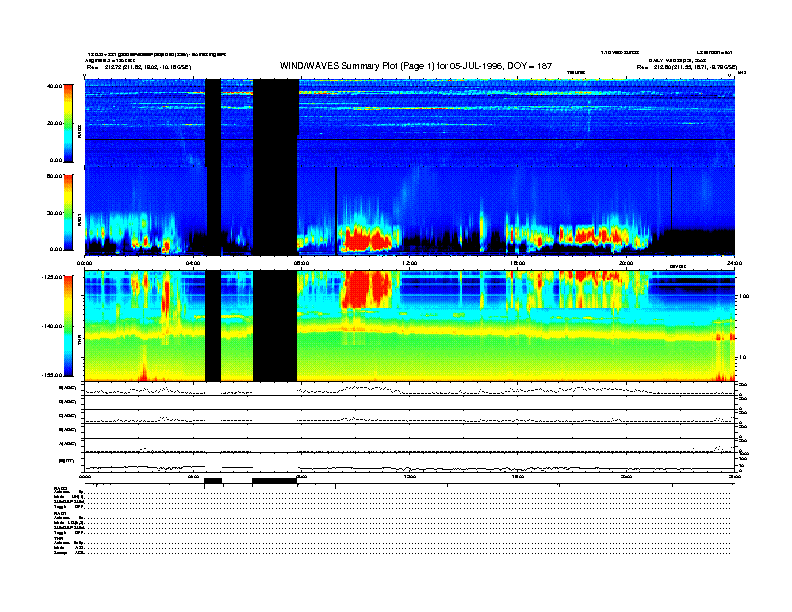This screenshot has width=792, height=612.
Task: Select the -140.00 label on TNR color scale
Action: tap(53, 326)
